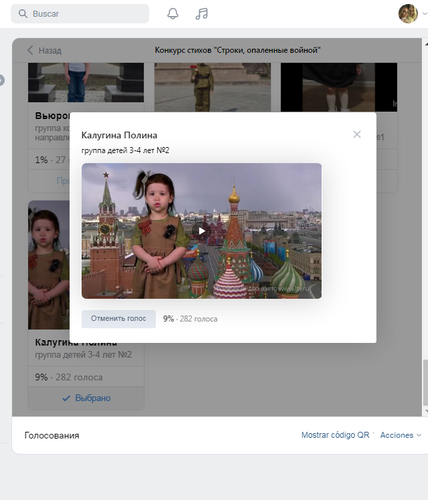Click the Buscar search field

pyautogui.click(x=80, y=14)
